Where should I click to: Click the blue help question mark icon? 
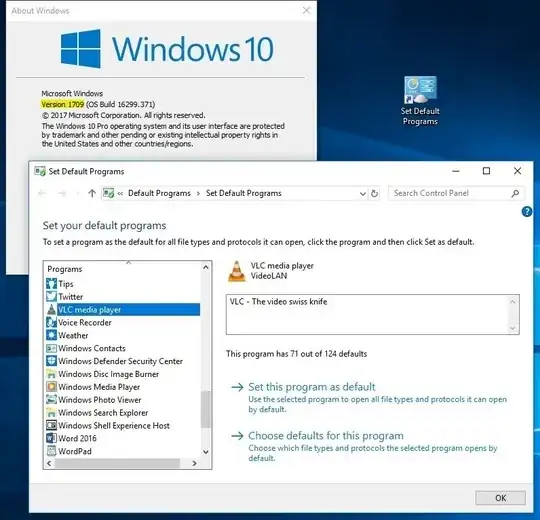[x=527, y=211]
